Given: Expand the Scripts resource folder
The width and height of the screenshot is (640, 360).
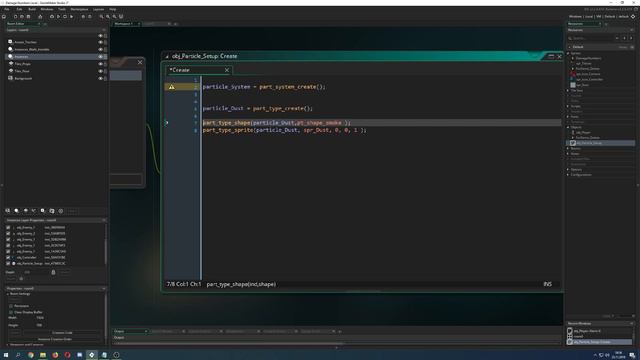Looking at the screenshot, I should point(568,106).
